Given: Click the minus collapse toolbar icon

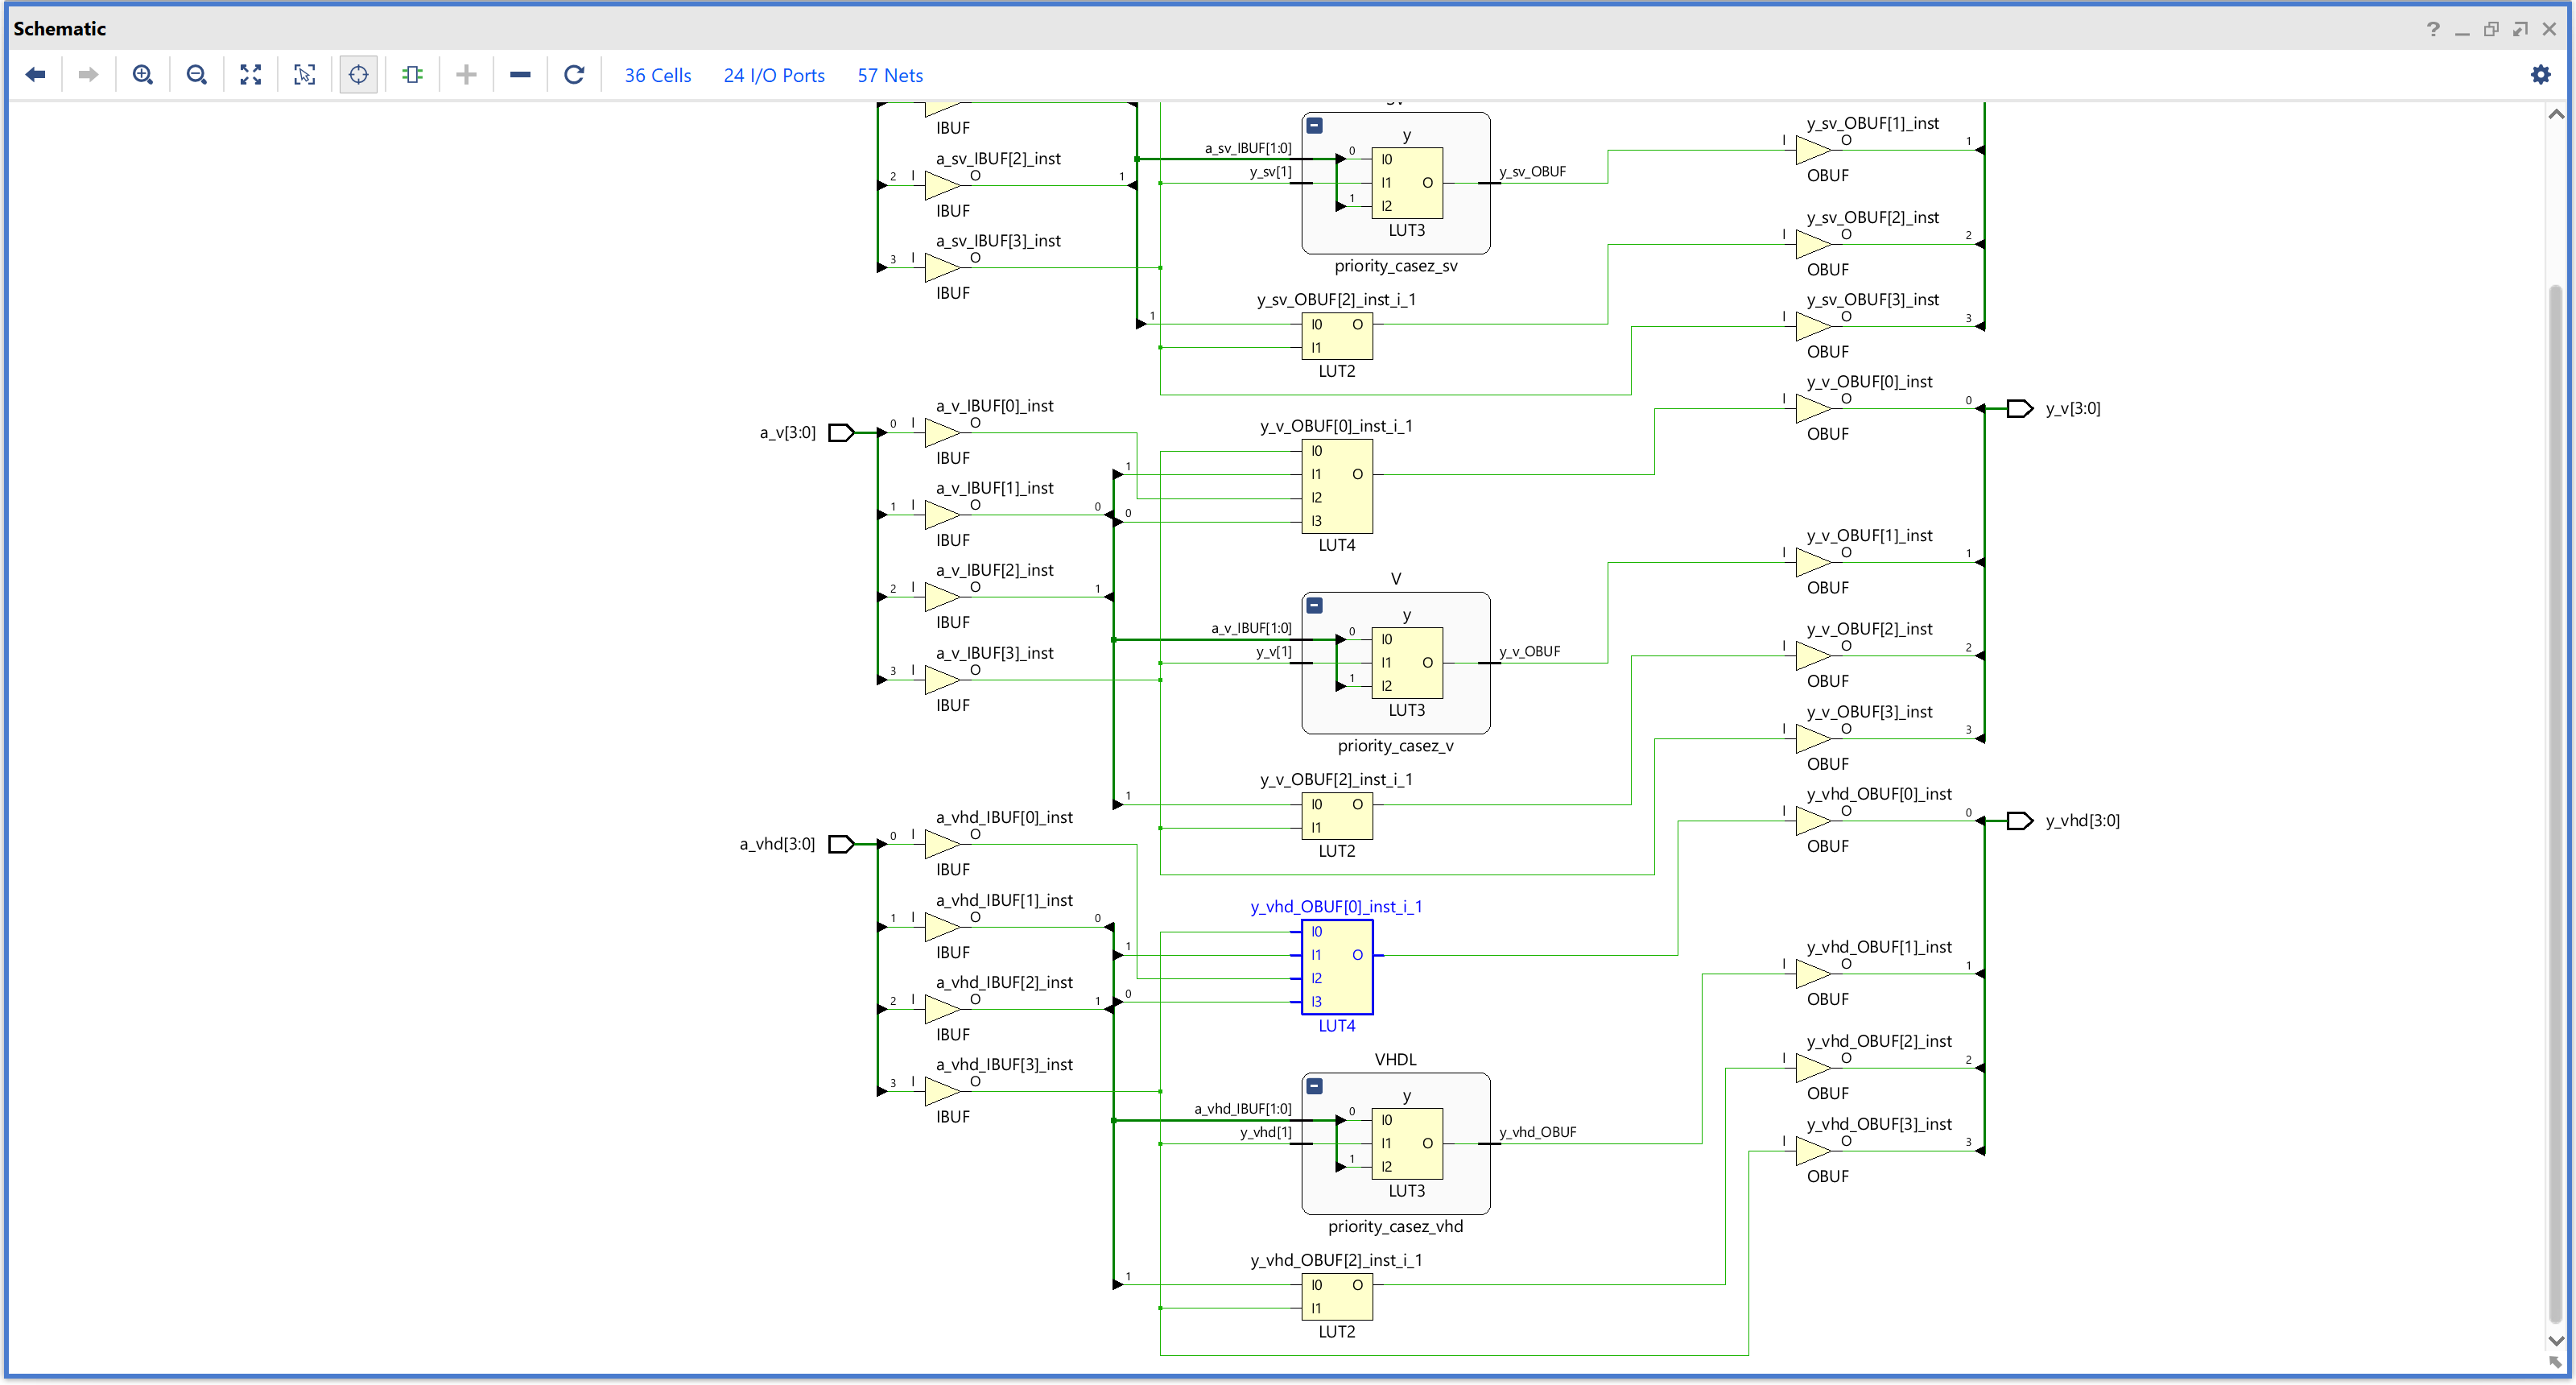Looking at the screenshot, I should (x=520, y=75).
